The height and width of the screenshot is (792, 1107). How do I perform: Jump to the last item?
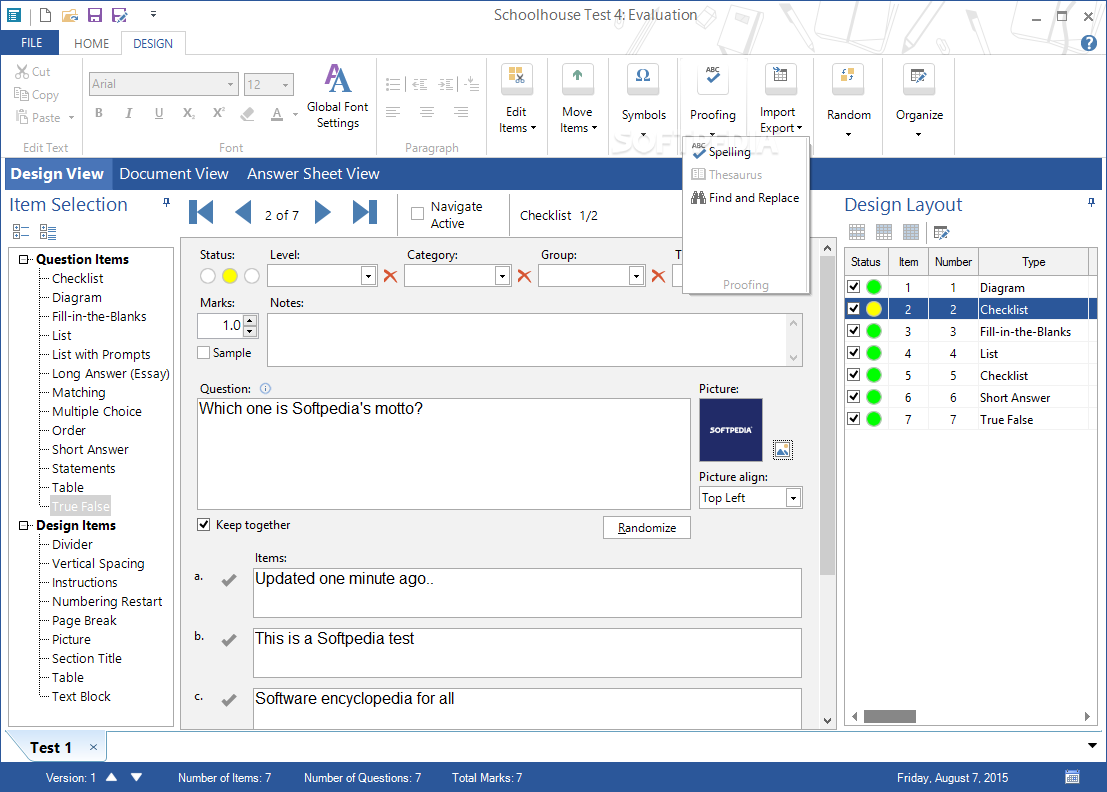coord(365,212)
